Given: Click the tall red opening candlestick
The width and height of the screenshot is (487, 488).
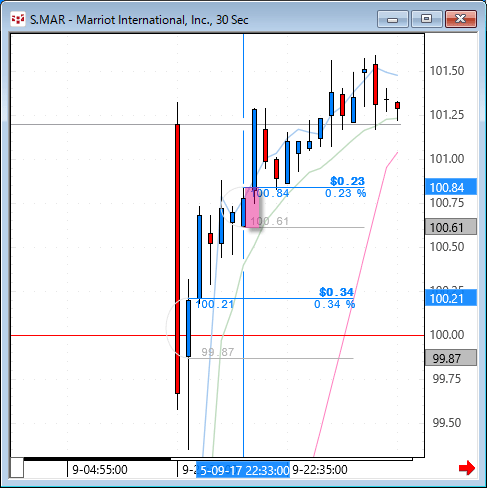Looking at the screenshot, I should 177,259.
